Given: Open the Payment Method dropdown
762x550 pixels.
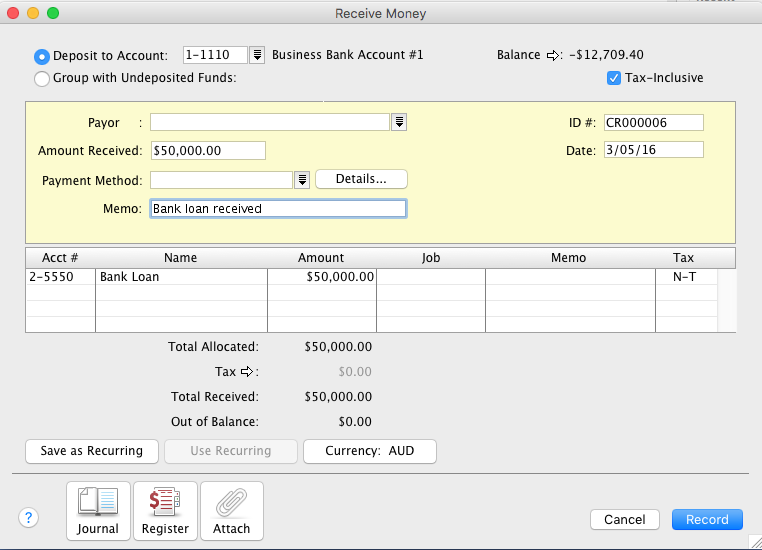Looking at the screenshot, I should tap(302, 180).
